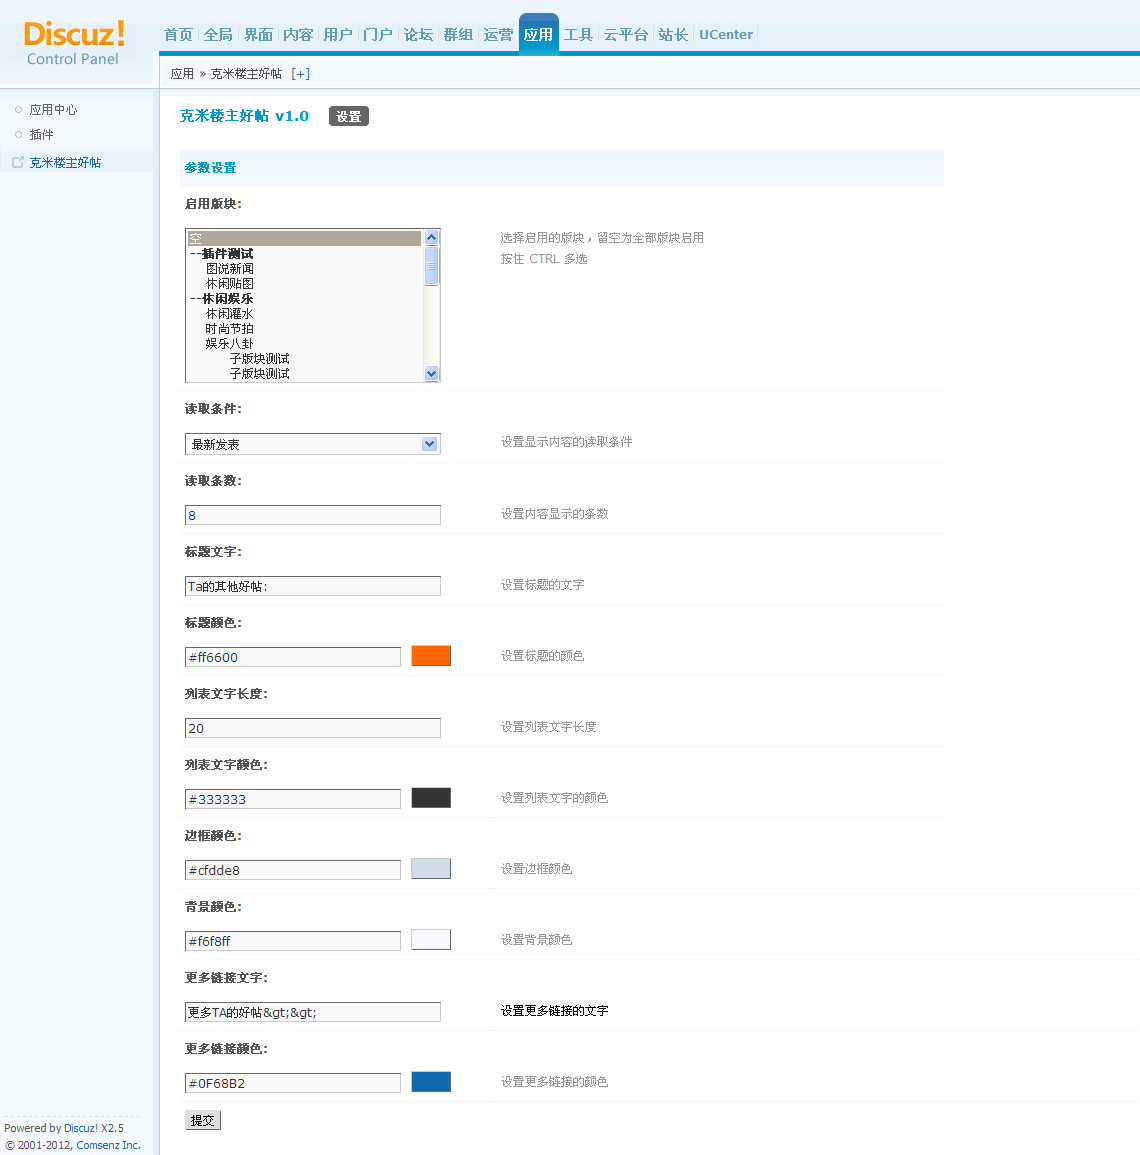The height and width of the screenshot is (1155, 1140).
Task: Click the orange title color swatch
Action: pos(431,656)
